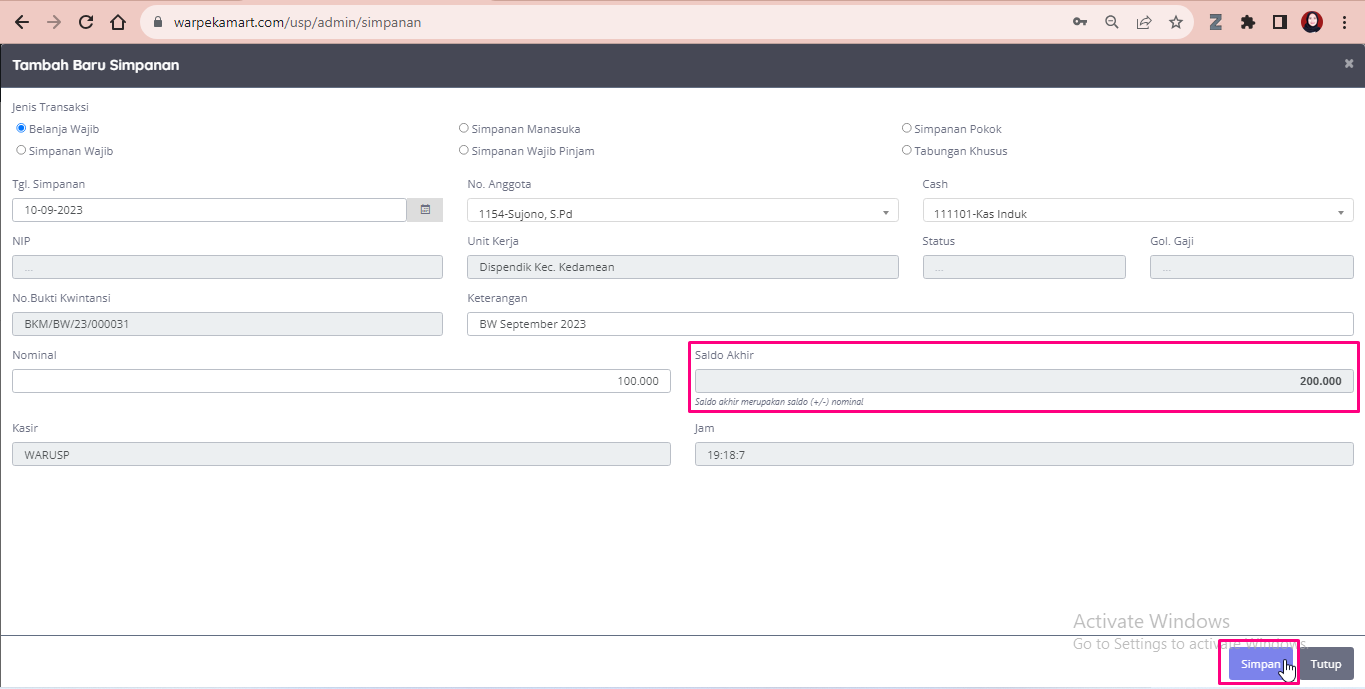Image resolution: width=1365 pixels, height=689 pixels.
Task: Click the Gol. Gaji field
Action: (1252, 267)
